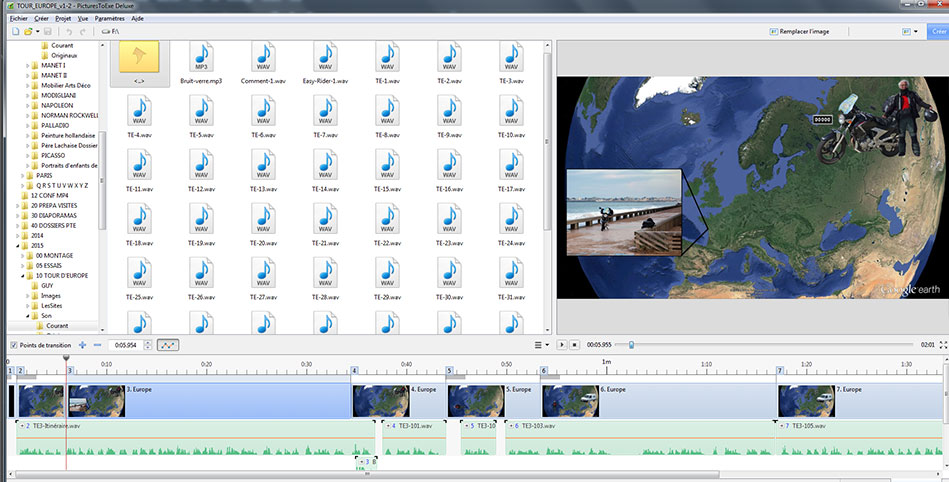Expand the 20 PREPA VISITES folder
949x482 pixels.
(18, 206)
